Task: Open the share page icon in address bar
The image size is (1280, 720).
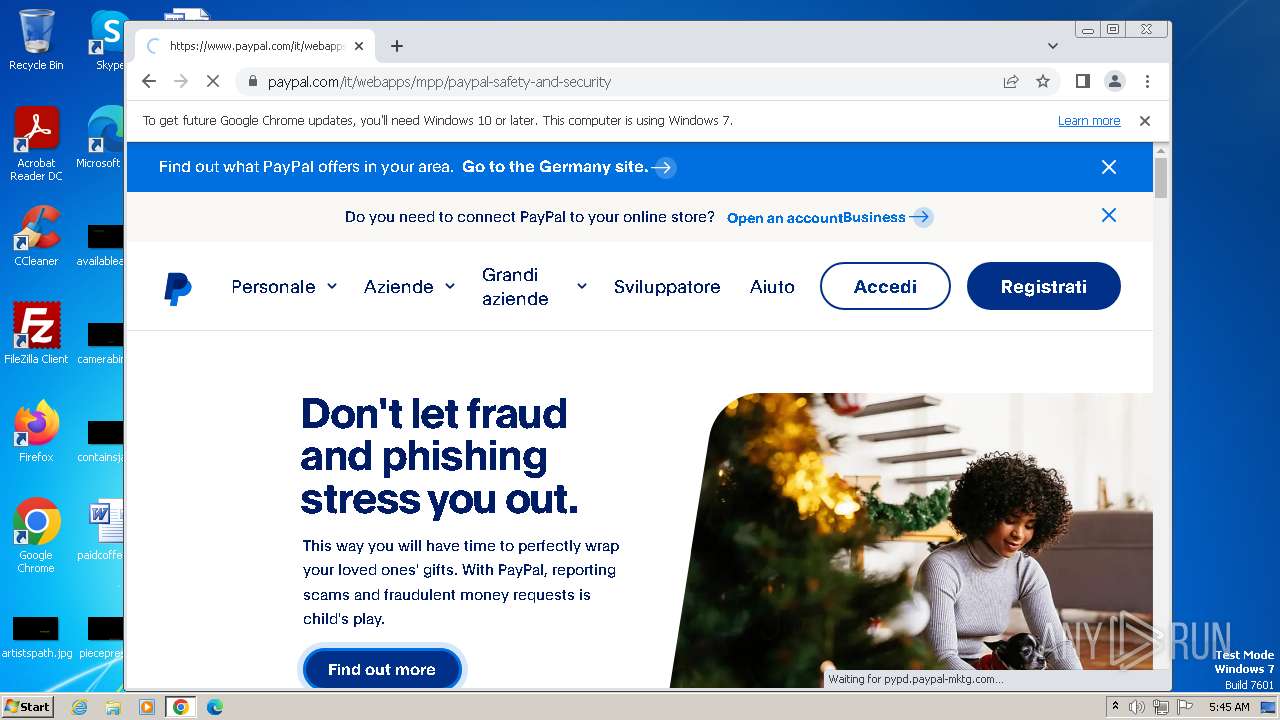Action: (1011, 82)
